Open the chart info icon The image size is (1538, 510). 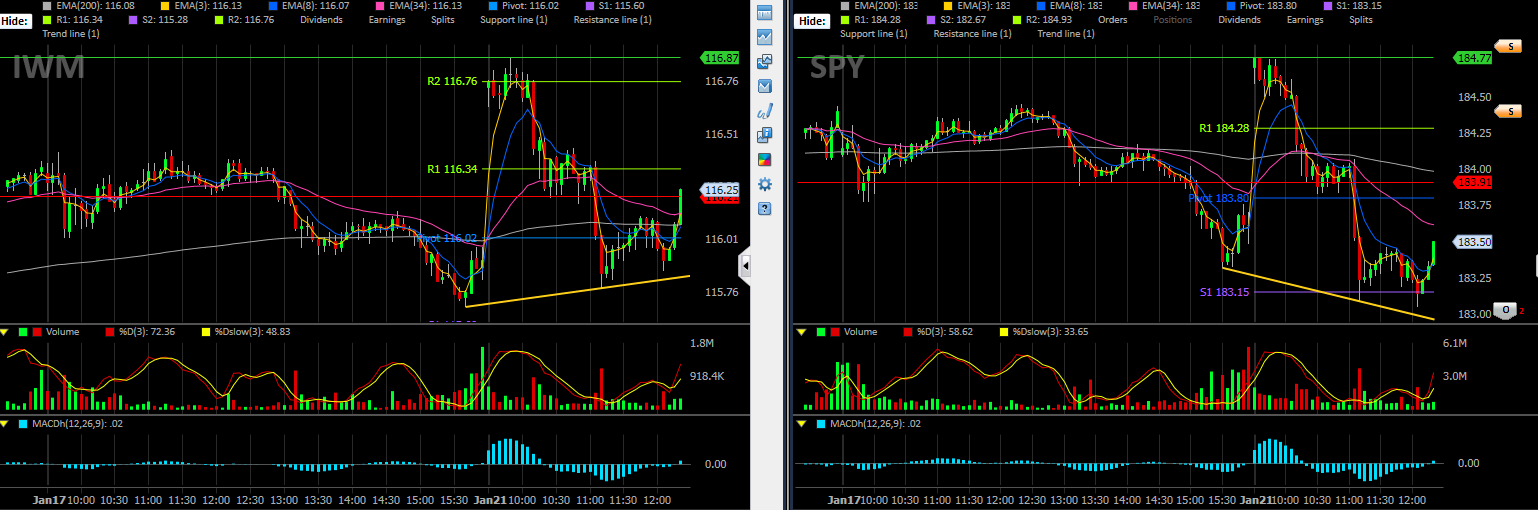pyautogui.click(x=765, y=135)
